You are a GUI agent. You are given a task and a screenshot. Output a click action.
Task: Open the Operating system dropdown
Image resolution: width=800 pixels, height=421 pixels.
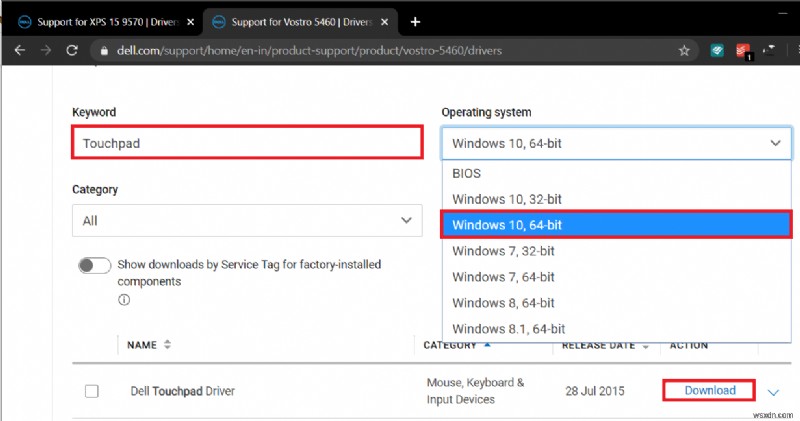[x=616, y=143]
